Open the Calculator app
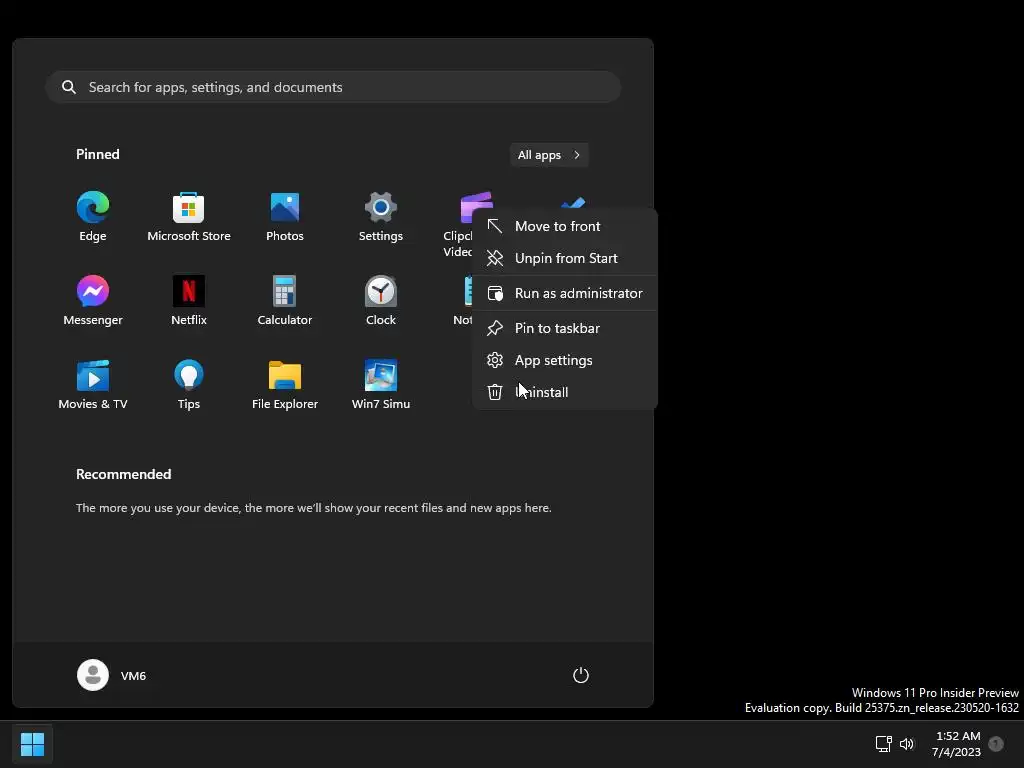Viewport: 1024px width, 768px height. (285, 301)
